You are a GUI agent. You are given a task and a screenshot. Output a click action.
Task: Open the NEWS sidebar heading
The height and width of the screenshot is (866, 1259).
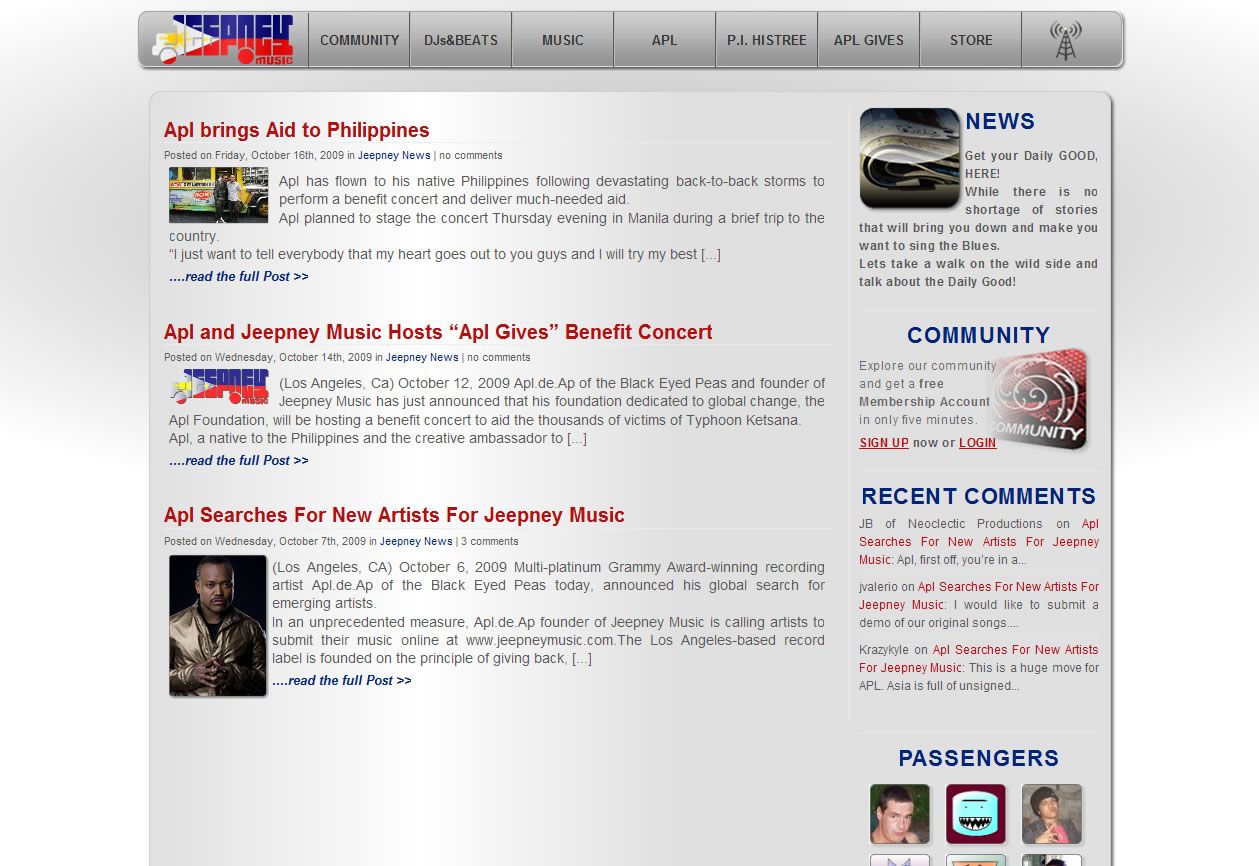[1000, 122]
